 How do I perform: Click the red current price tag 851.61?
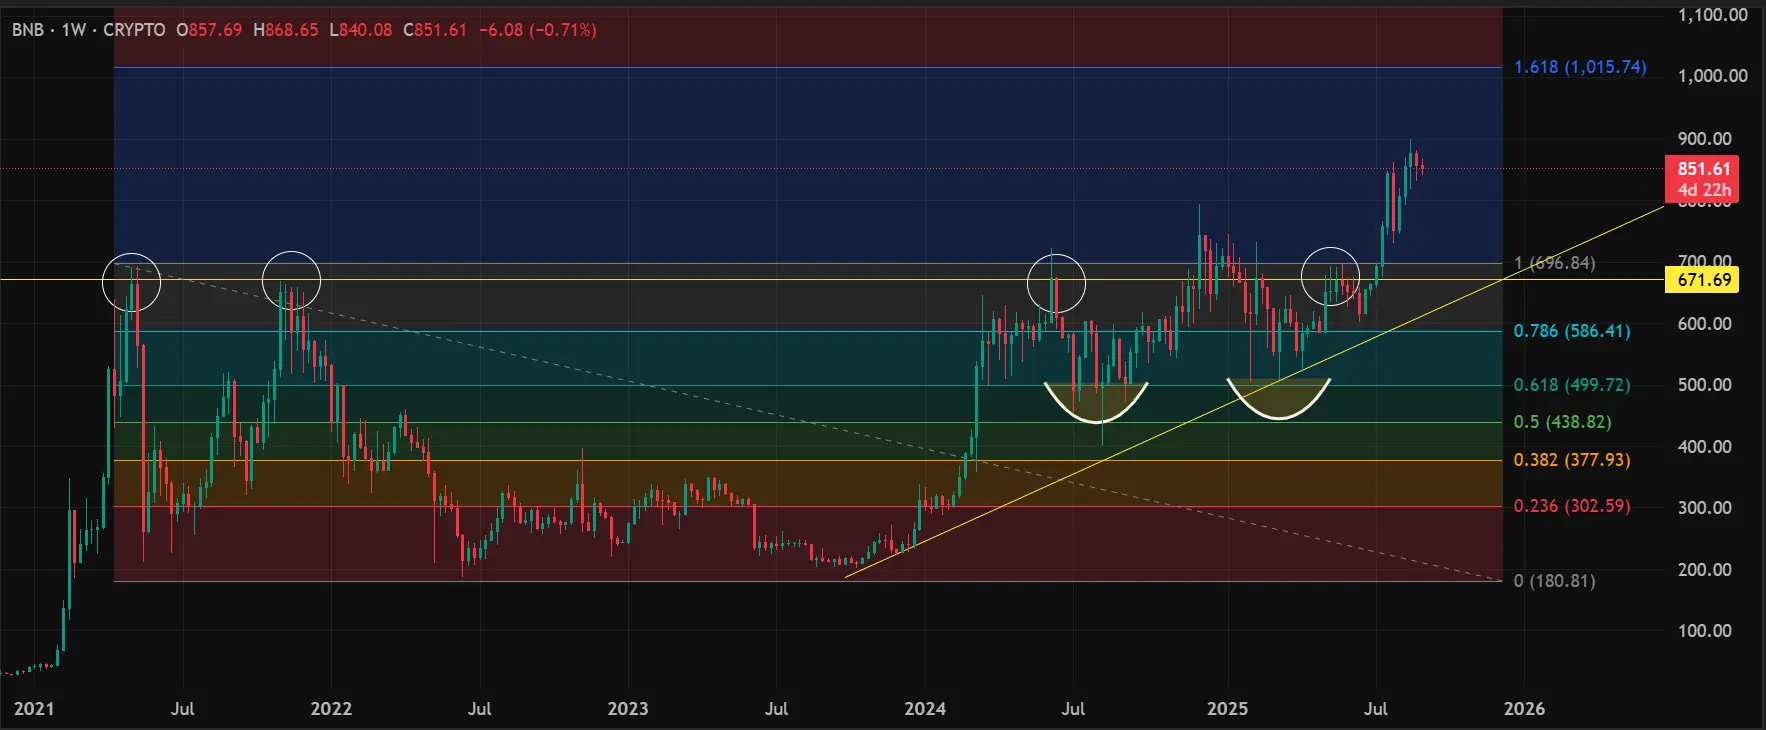point(1702,179)
